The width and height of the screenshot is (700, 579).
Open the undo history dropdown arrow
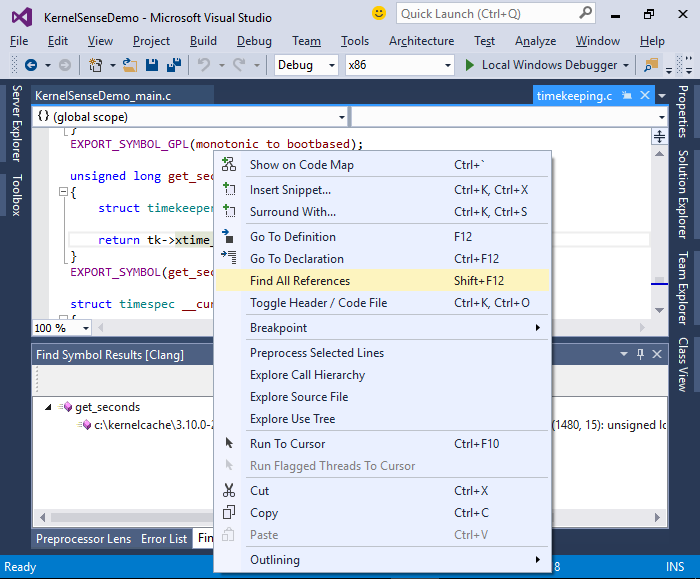pyautogui.click(x=221, y=65)
